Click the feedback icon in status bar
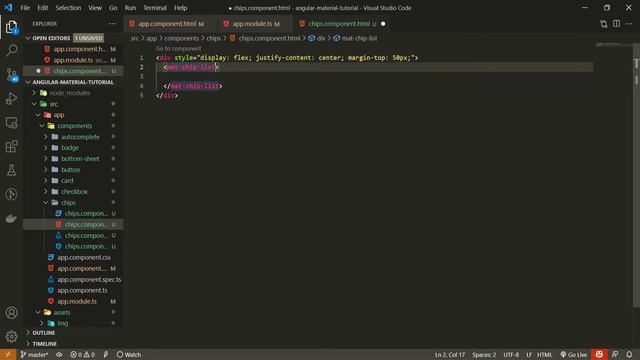The image size is (640, 360). click(615, 354)
